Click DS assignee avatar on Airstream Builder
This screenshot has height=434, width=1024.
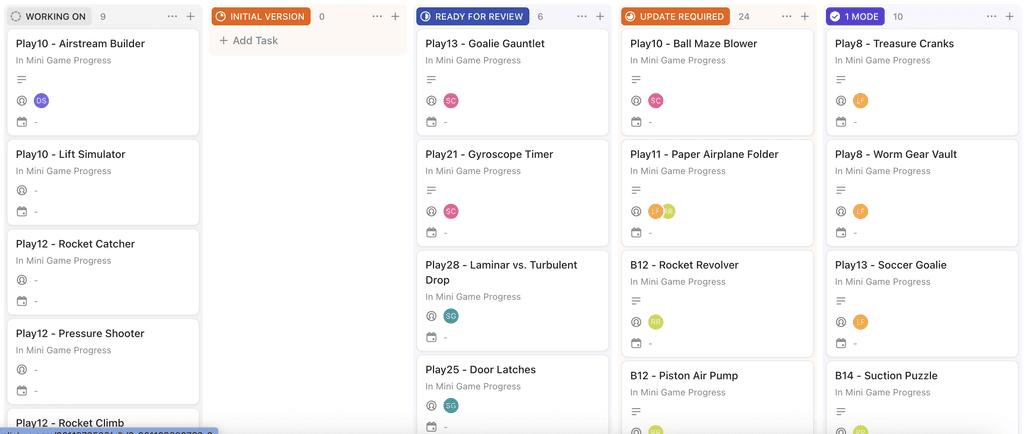point(41,101)
